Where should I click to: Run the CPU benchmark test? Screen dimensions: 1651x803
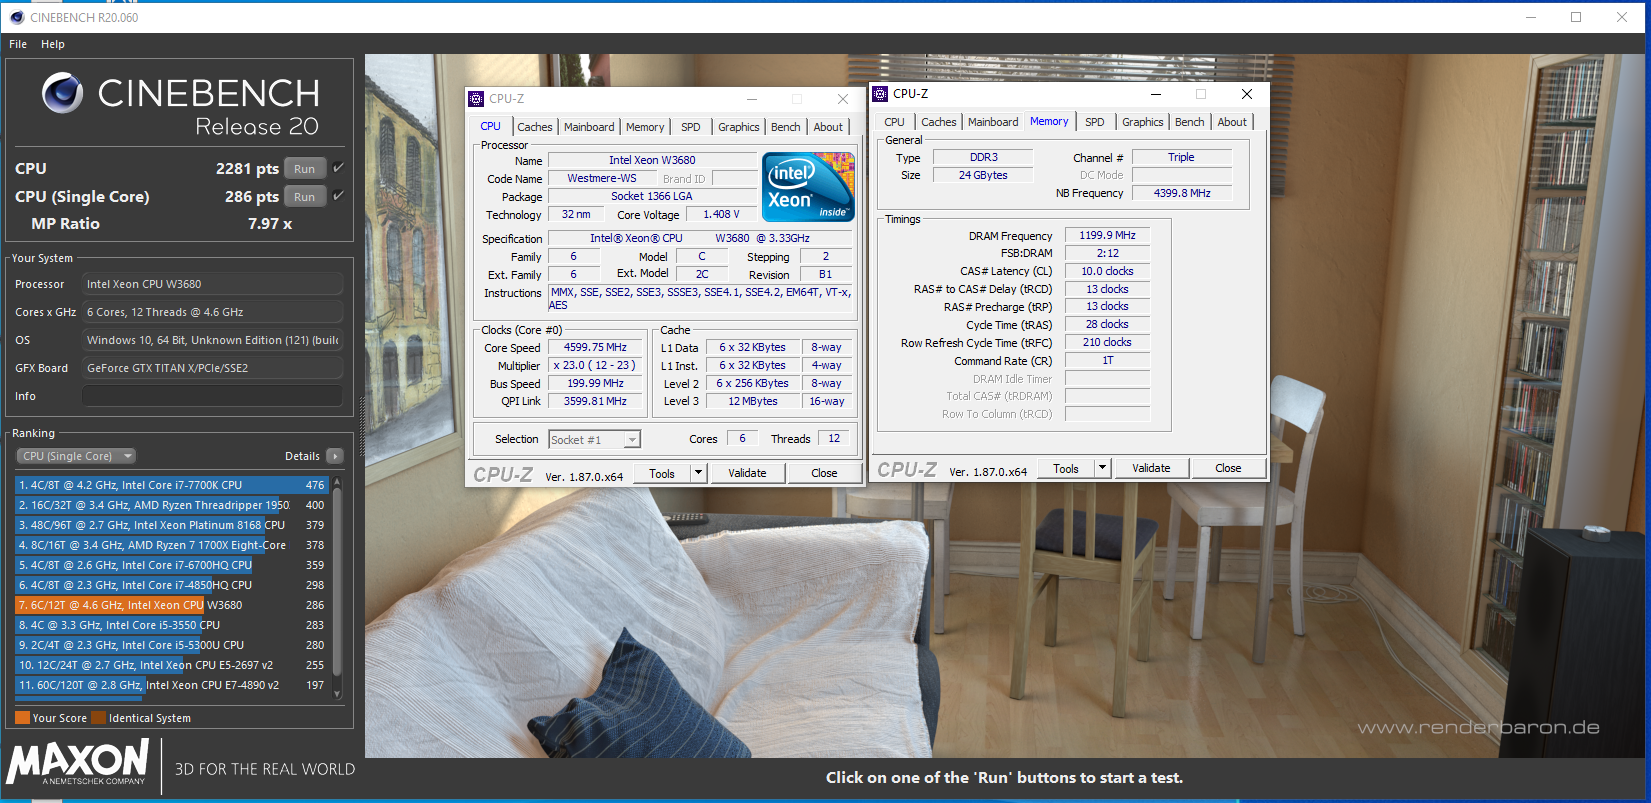[305, 168]
